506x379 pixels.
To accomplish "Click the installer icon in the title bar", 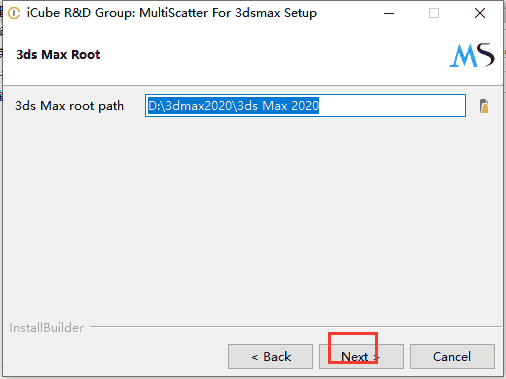I will pos(14,13).
